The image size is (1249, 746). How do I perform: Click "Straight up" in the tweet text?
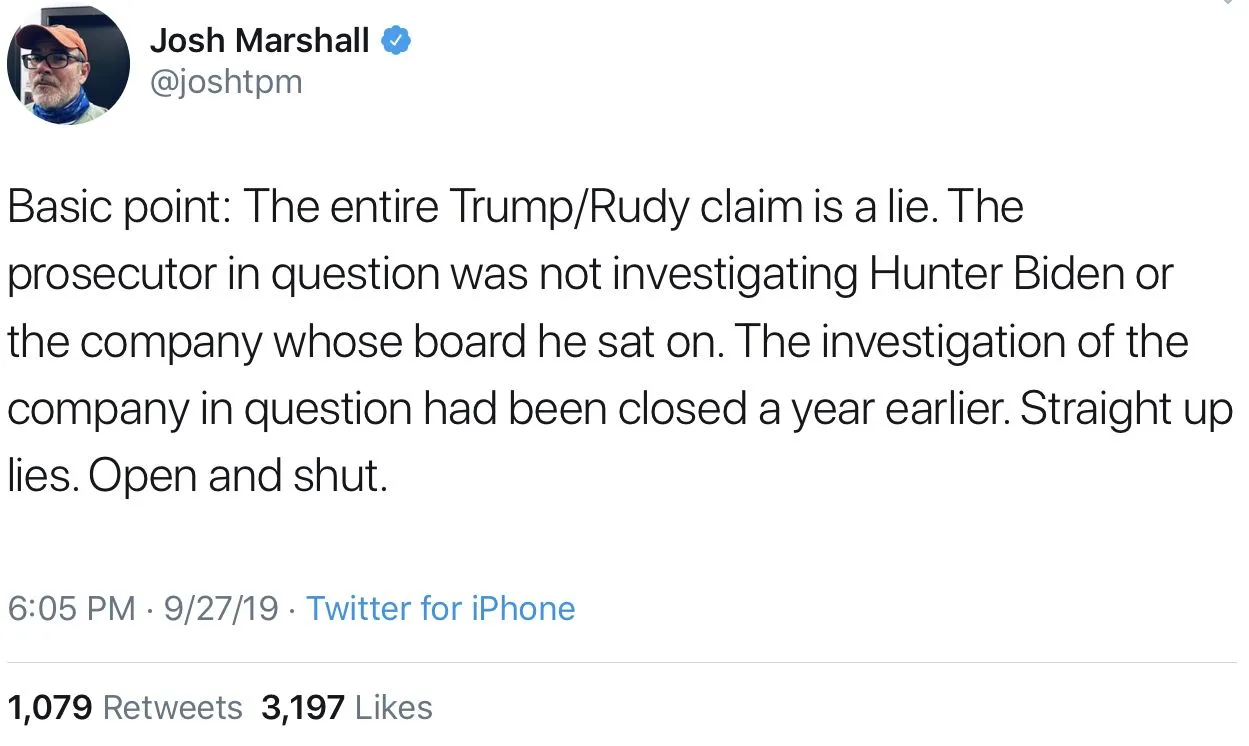point(1127,409)
